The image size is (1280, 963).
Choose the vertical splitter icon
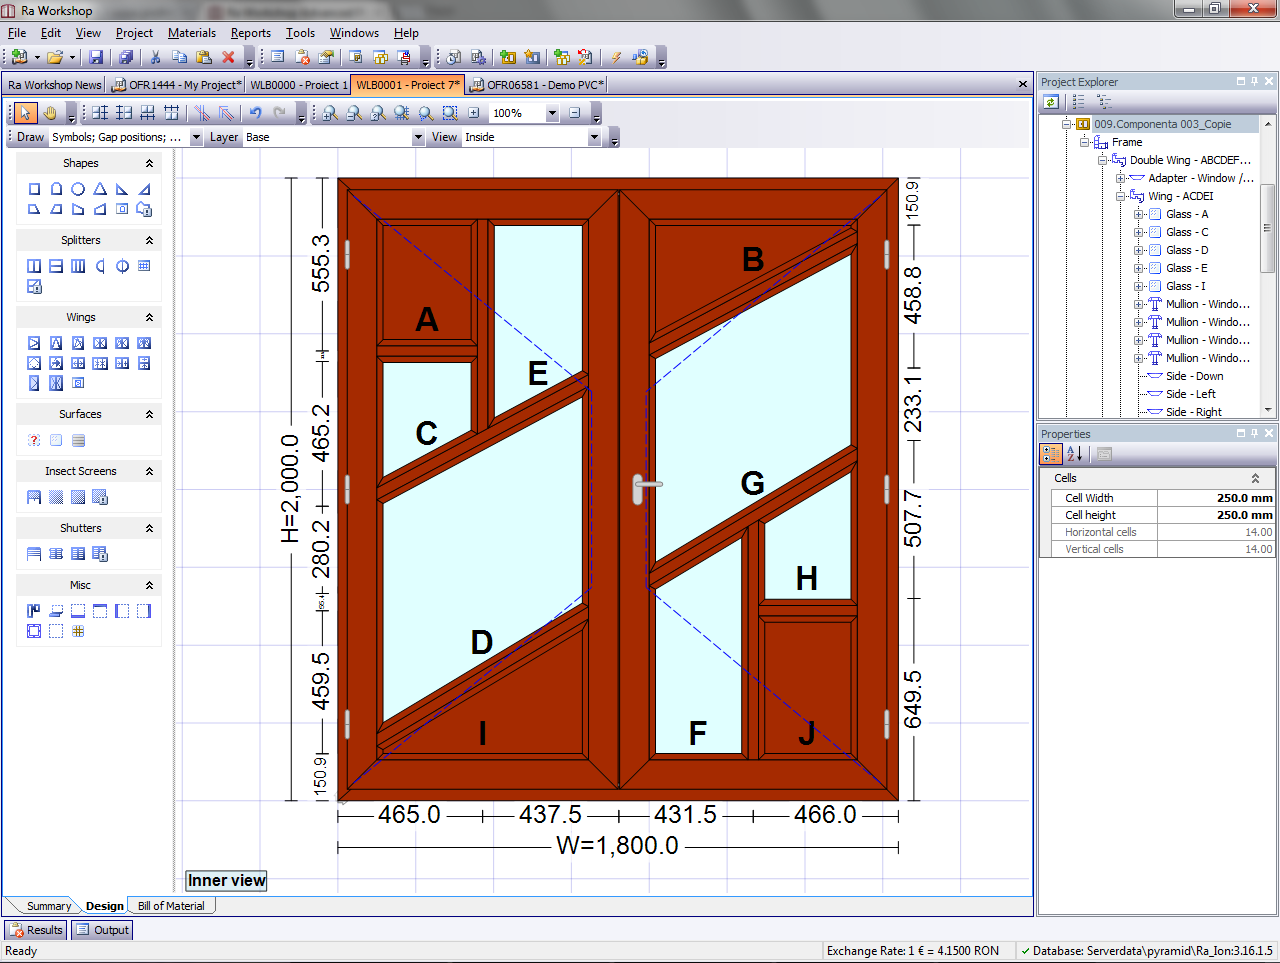click(x=34, y=266)
